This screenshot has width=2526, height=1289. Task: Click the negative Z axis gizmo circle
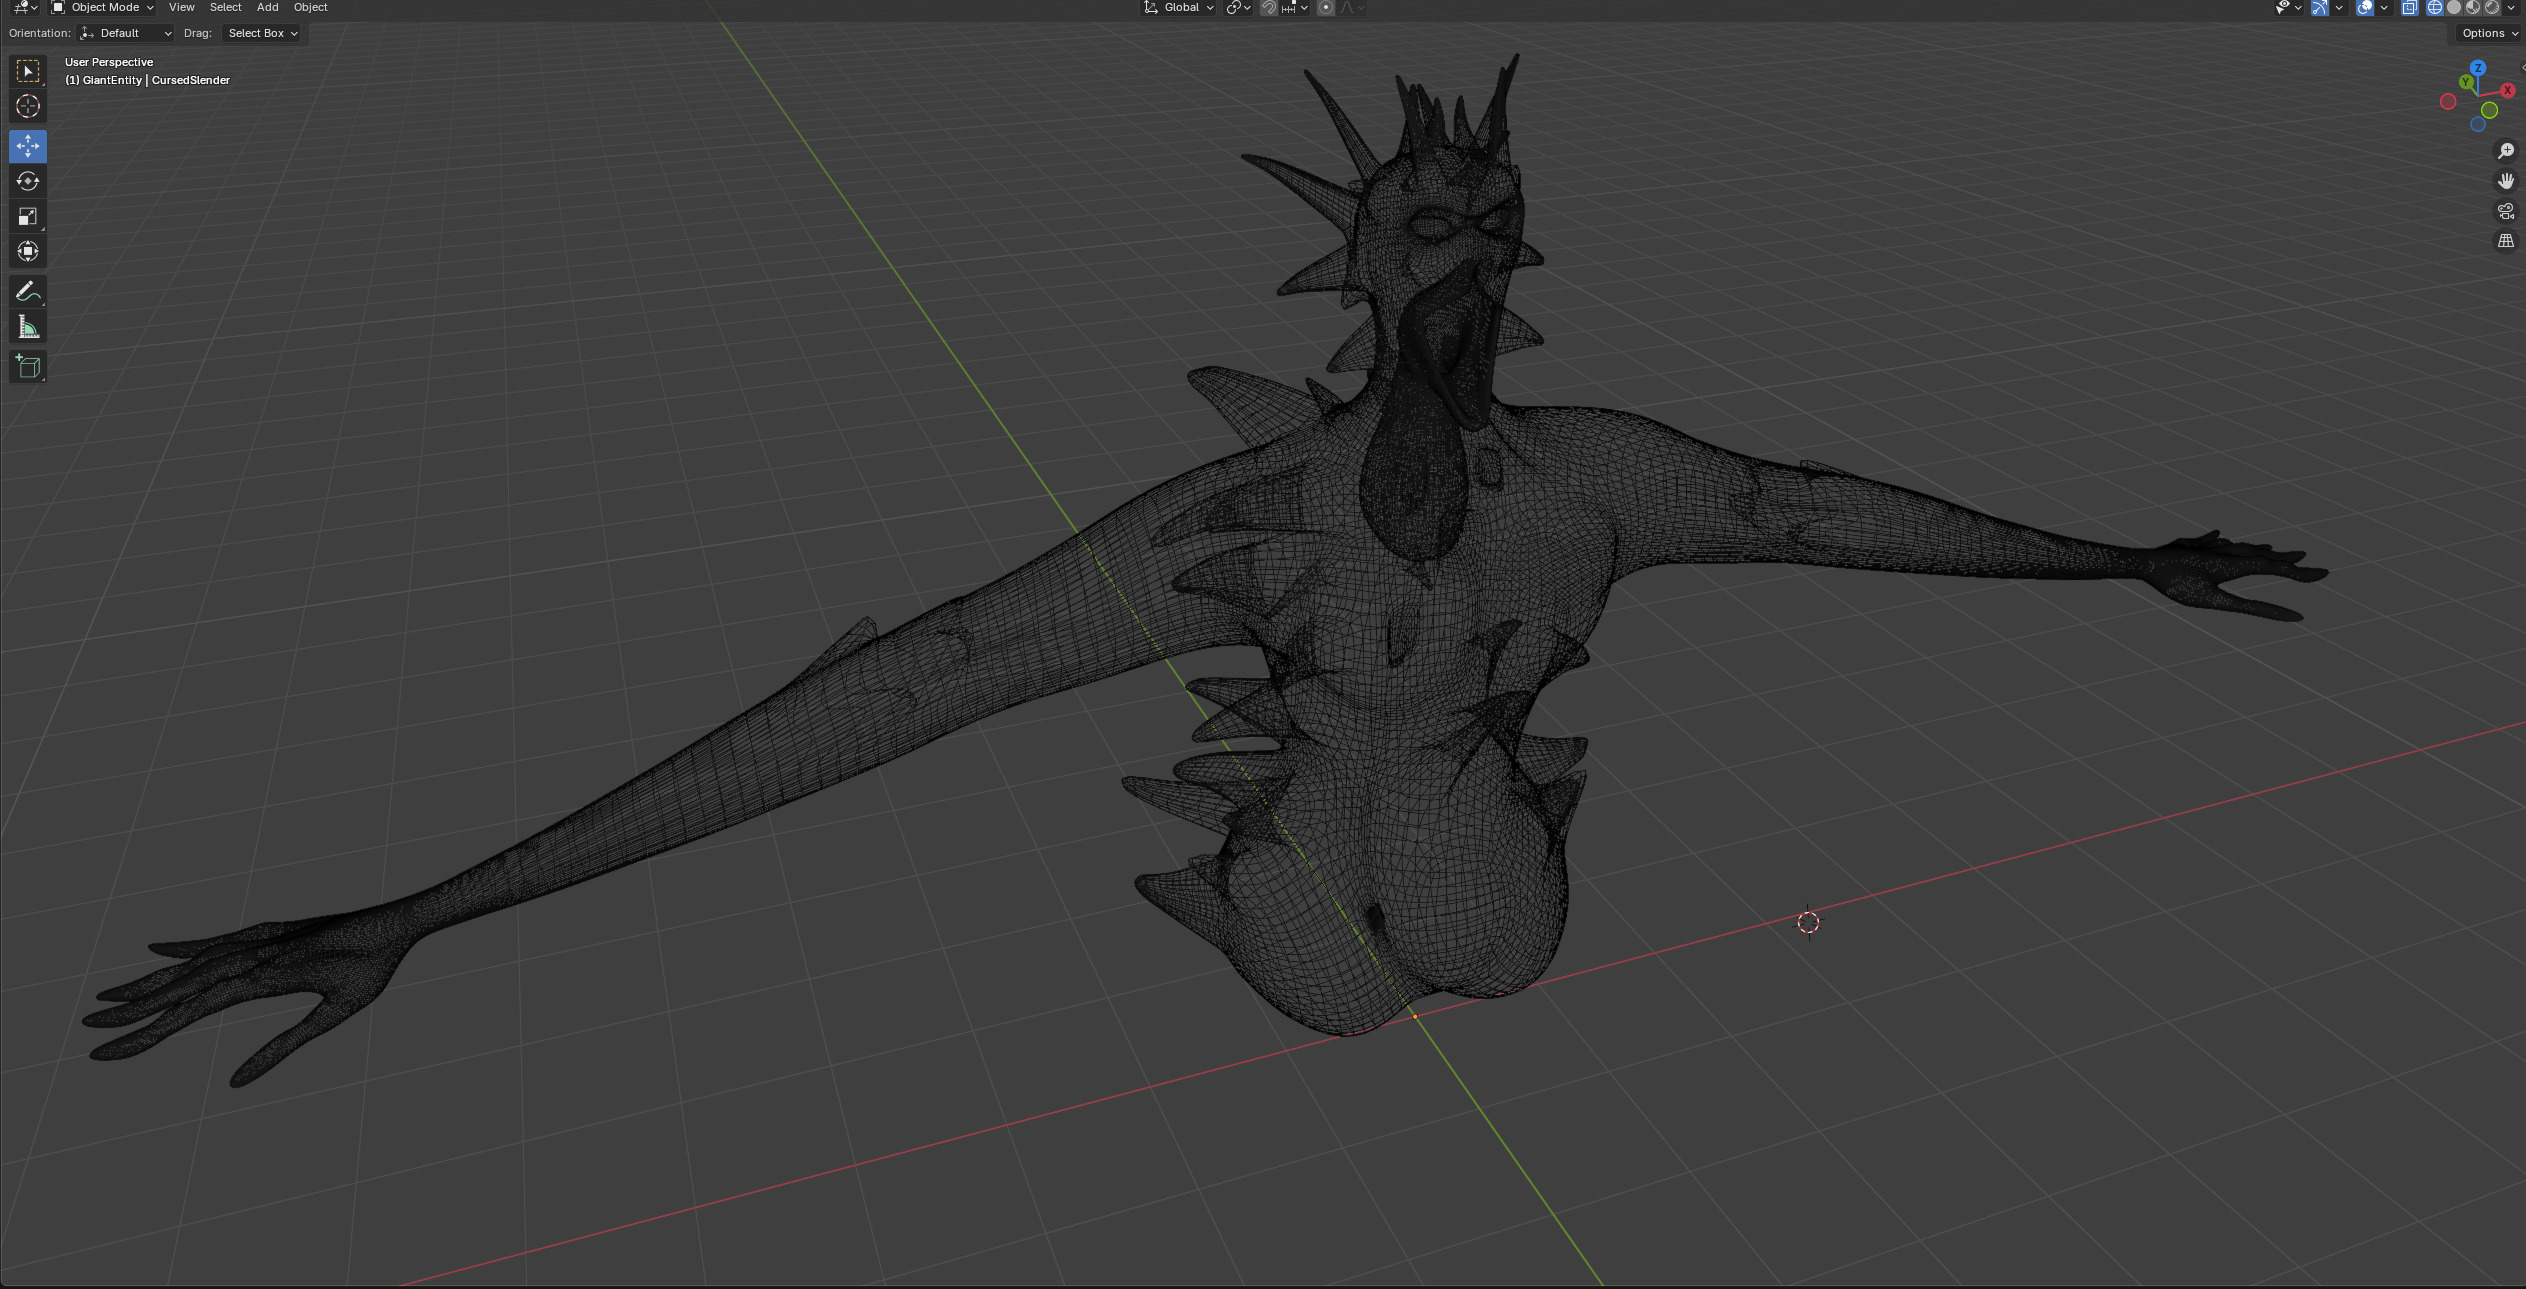point(2478,124)
